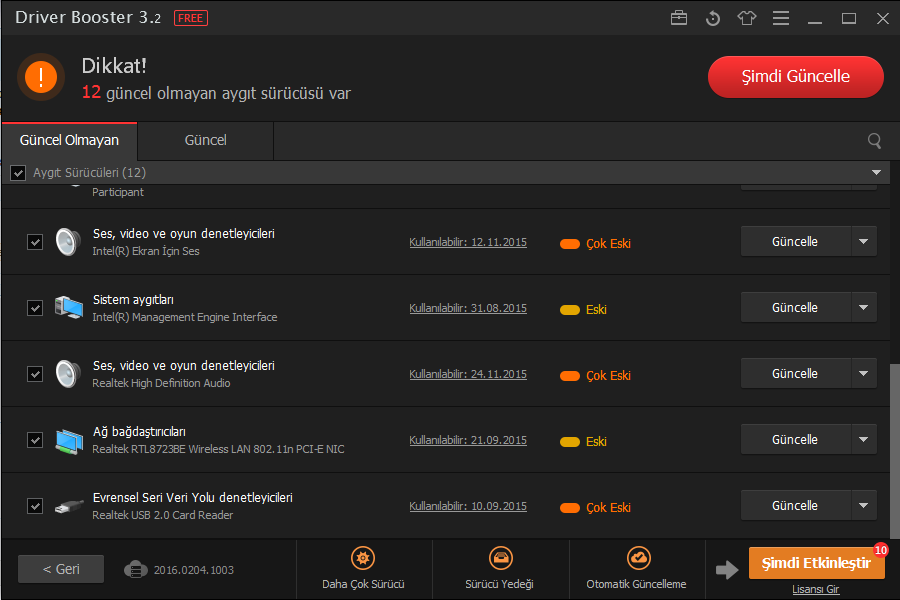Click Güncelle for Realtek RTL8723BE Wireless LAN
900x600 pixels.
pyautogui.click(x=796, y=439)
